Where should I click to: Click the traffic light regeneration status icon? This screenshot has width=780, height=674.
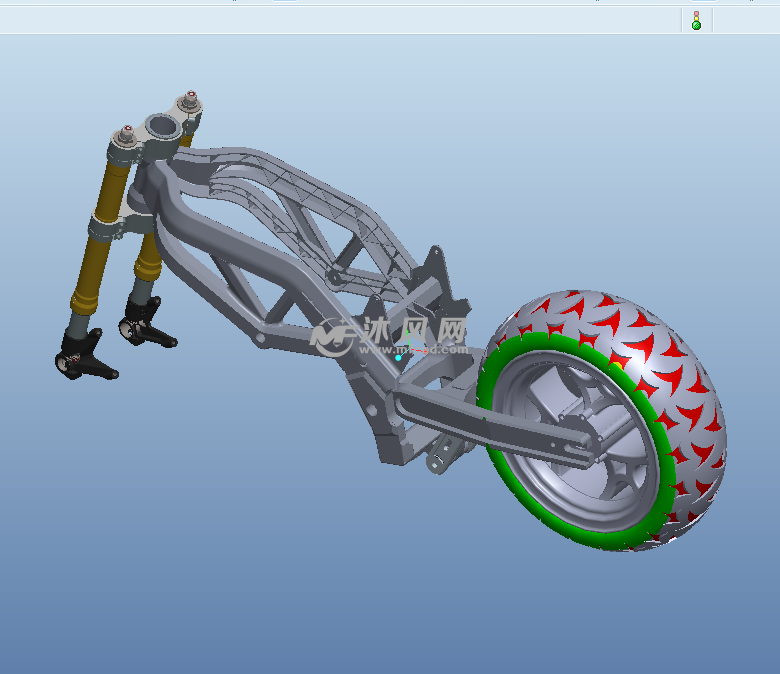pyautogui.click(x=696, y=20)
